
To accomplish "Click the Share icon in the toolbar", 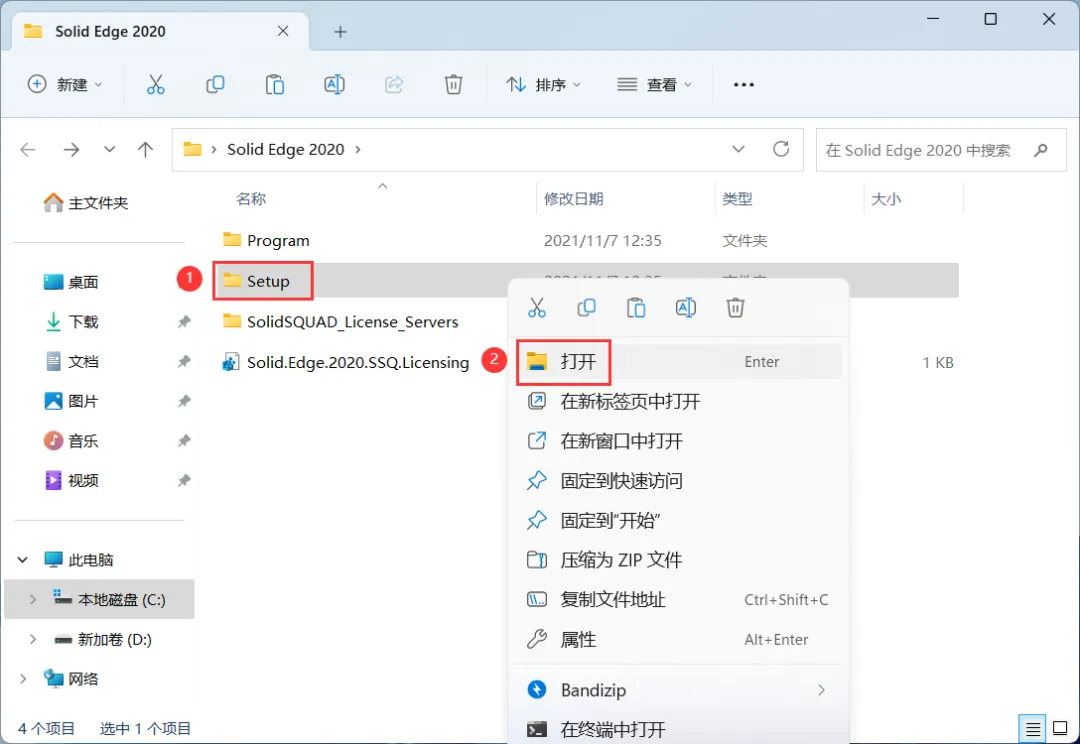I will coord(394,85).
